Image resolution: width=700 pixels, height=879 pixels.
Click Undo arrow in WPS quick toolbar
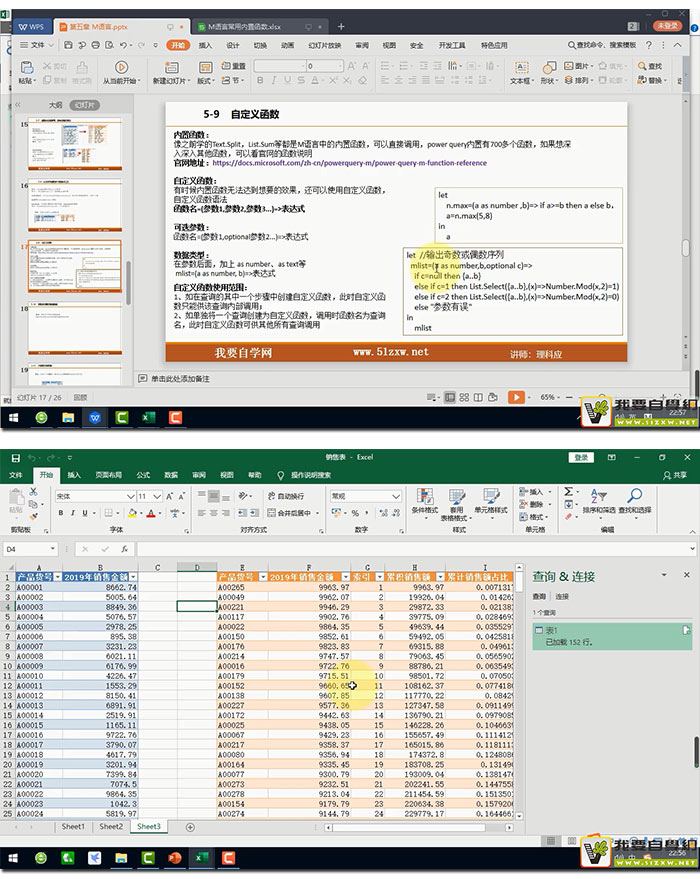coord(123,45)
